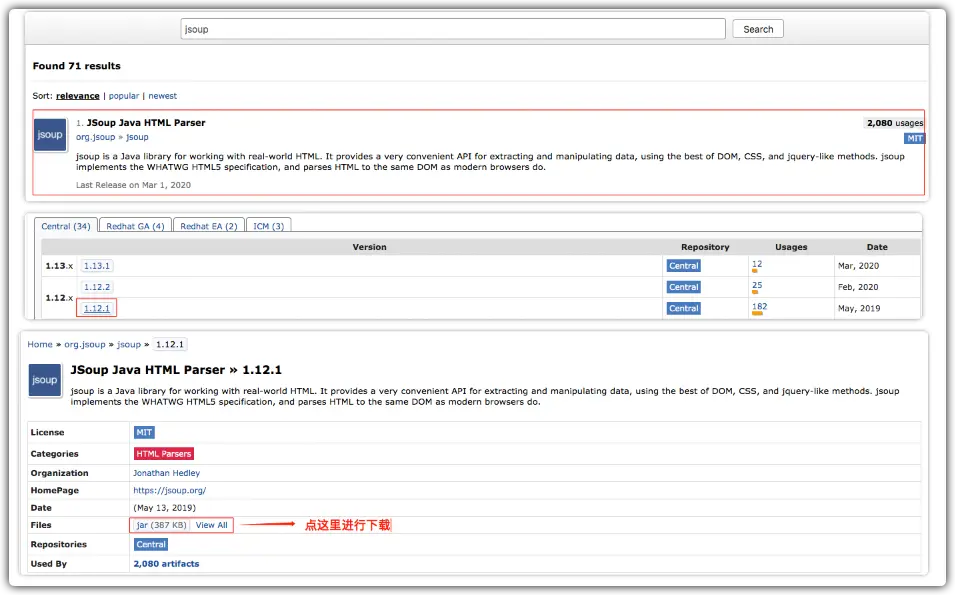Click the 2,080 usages badge
This screenshot has width=955, height=595.
(x=894, y=122)
